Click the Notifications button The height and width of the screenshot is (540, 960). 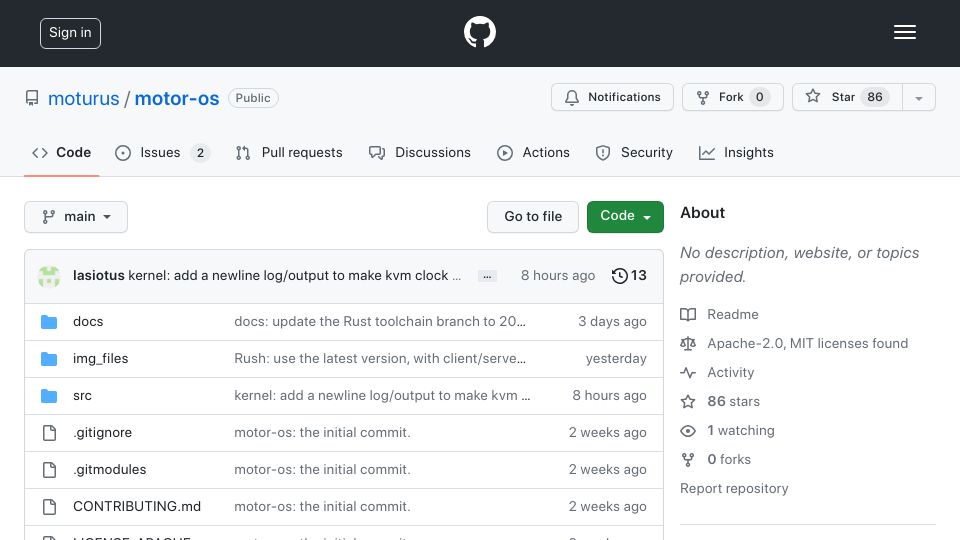612,97
